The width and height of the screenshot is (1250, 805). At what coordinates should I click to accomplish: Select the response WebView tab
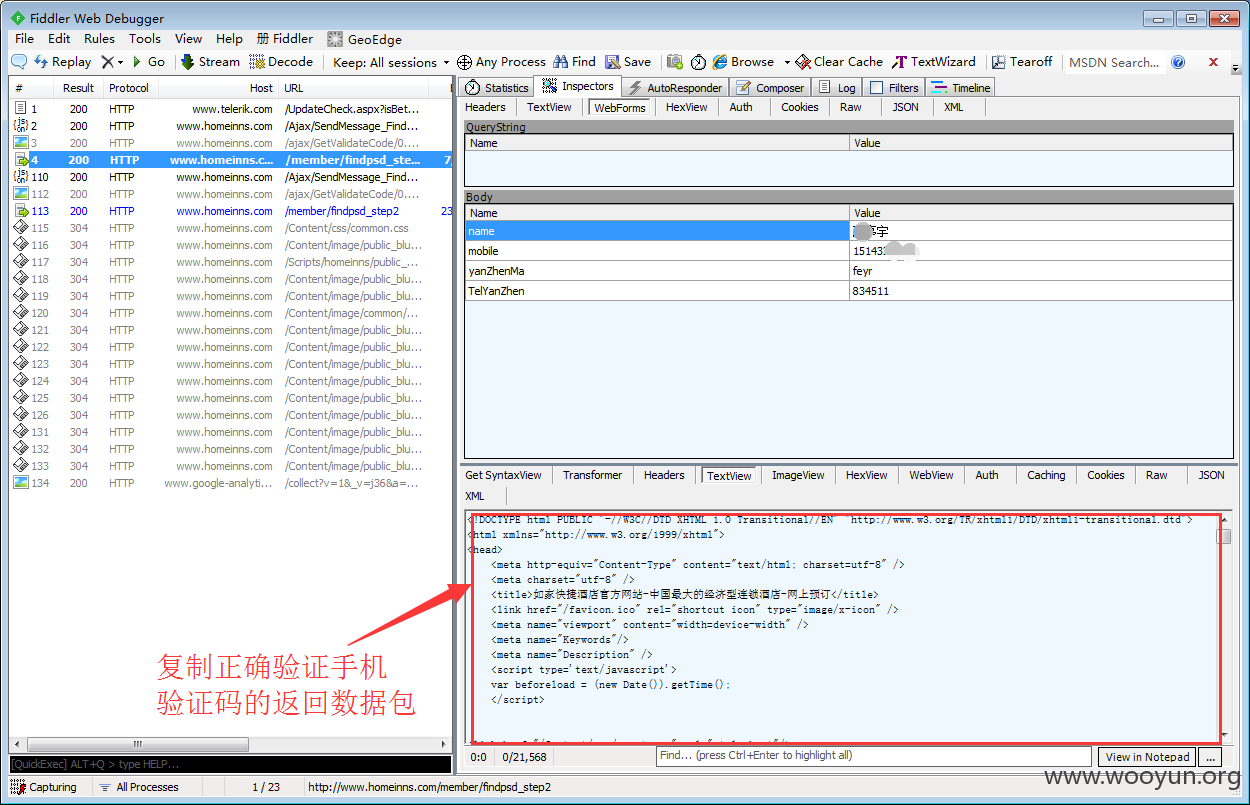931,475
